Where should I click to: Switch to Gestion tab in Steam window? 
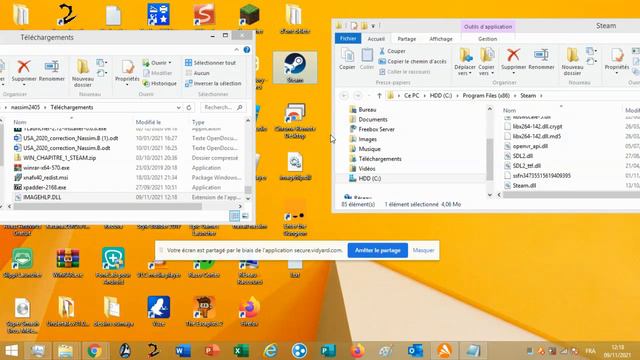click(487, 39)
